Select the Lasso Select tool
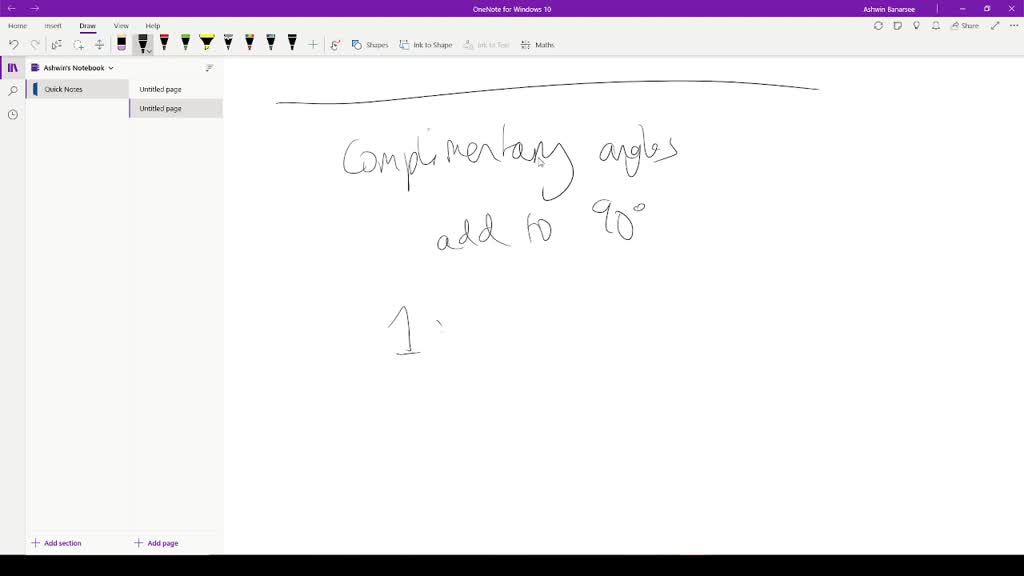Image resolution: width=1024 pixels, height=576 pixels. tap(57, 44)
